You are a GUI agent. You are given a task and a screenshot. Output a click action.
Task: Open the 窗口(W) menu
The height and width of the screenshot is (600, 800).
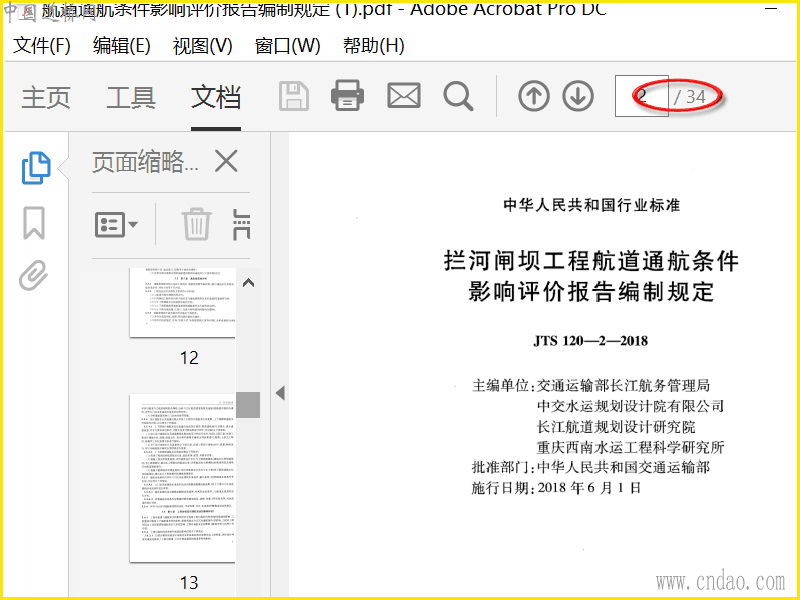pyautogui.click(x=287, y=46)
